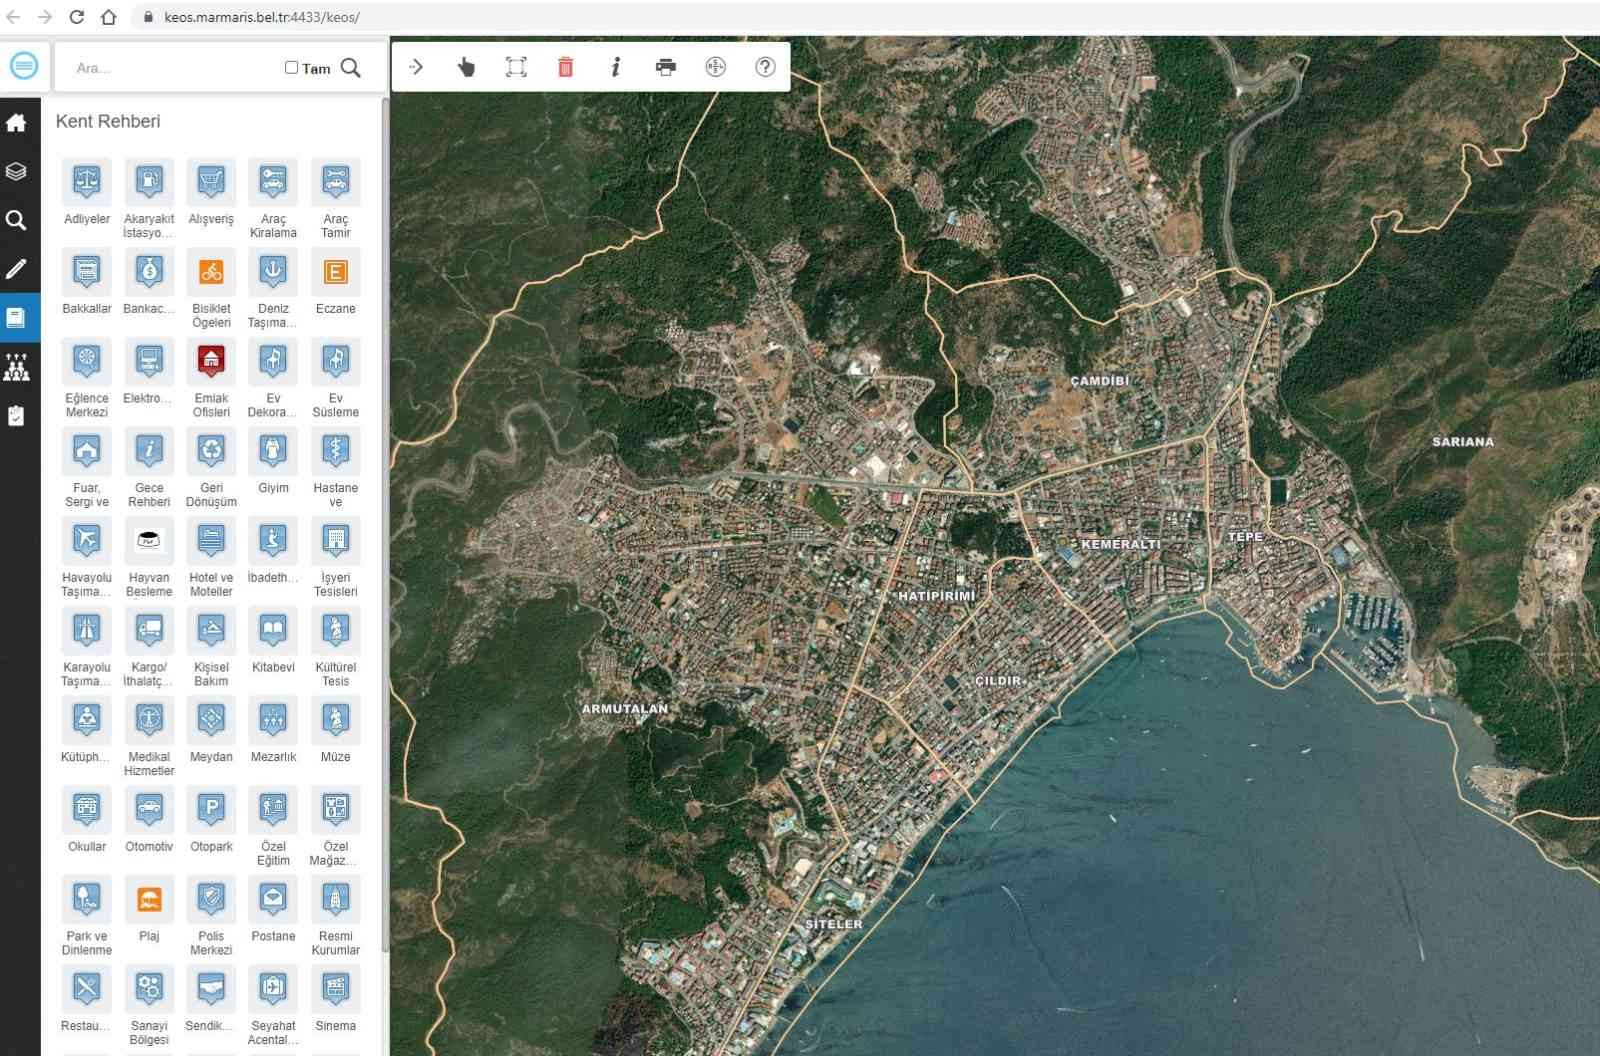
Task: Click the trash delete icon in map toolbar
Action: [565, 67]
